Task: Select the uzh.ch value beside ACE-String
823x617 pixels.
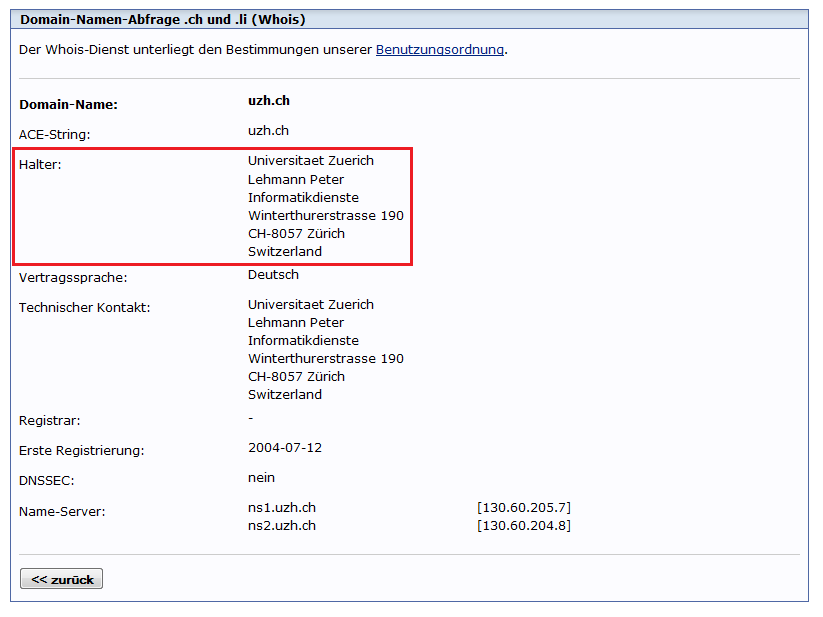Action: click(268, 131)
